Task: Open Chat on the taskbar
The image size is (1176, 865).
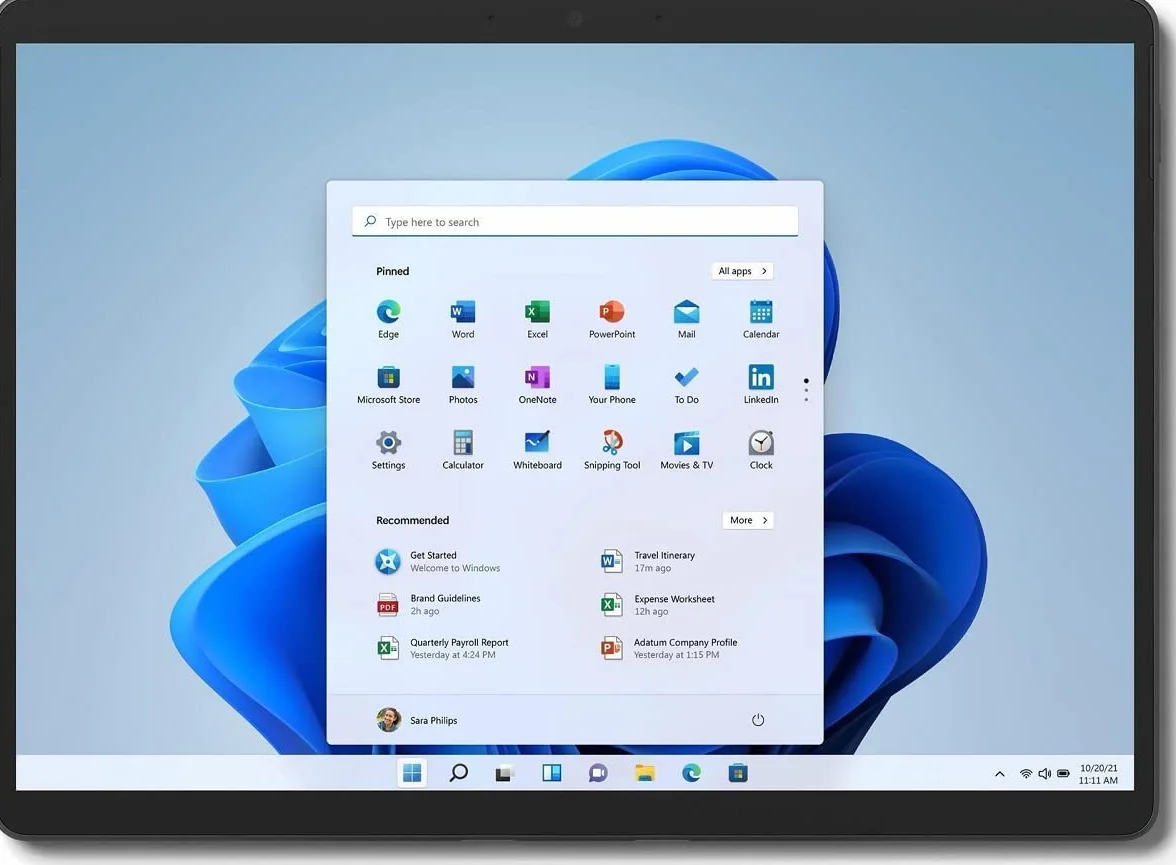Action: pos(598,773)
